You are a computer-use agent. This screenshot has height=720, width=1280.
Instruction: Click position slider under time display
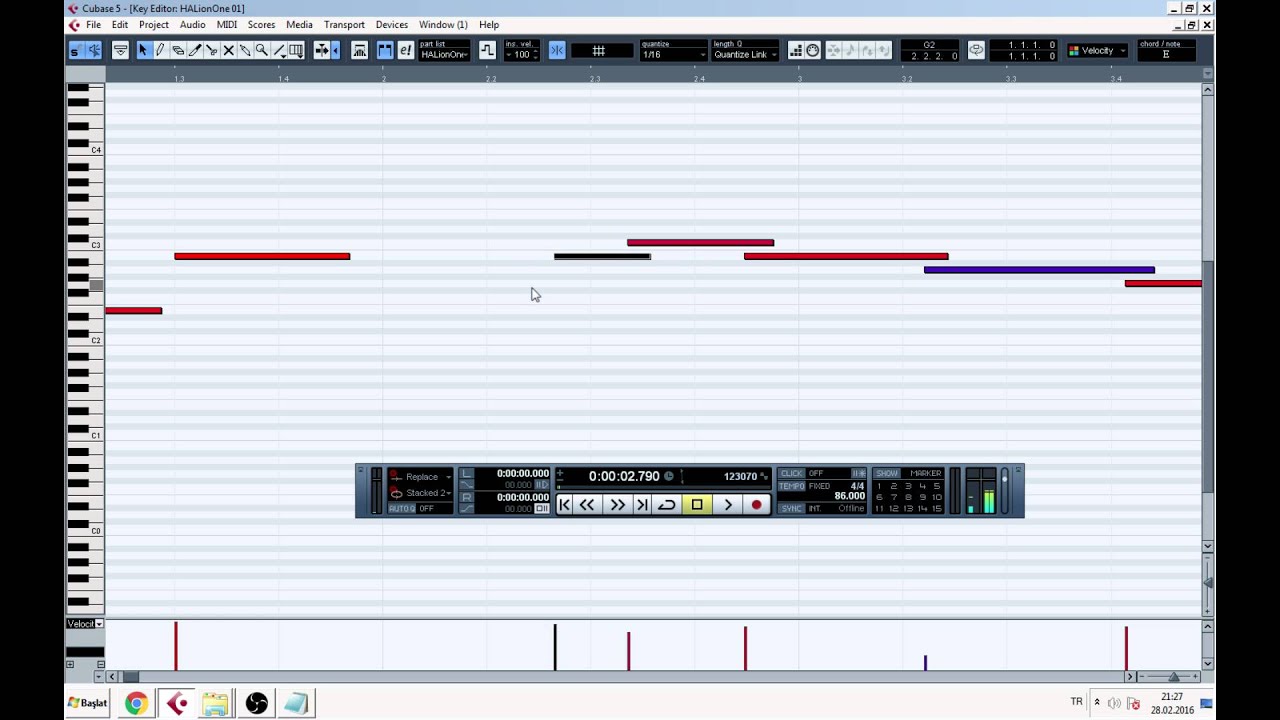click(x=663, y=488)
